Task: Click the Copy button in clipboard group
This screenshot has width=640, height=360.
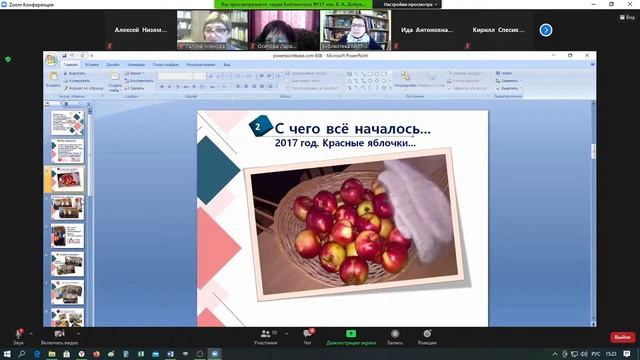Action: click(76, 80)
